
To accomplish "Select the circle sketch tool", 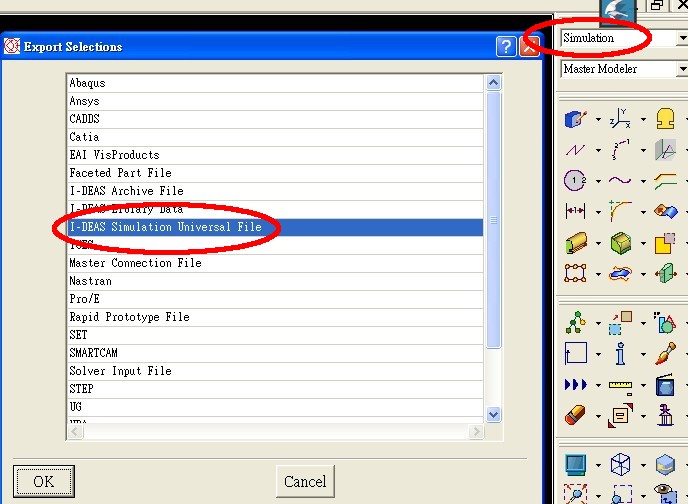I will (575, 180).
